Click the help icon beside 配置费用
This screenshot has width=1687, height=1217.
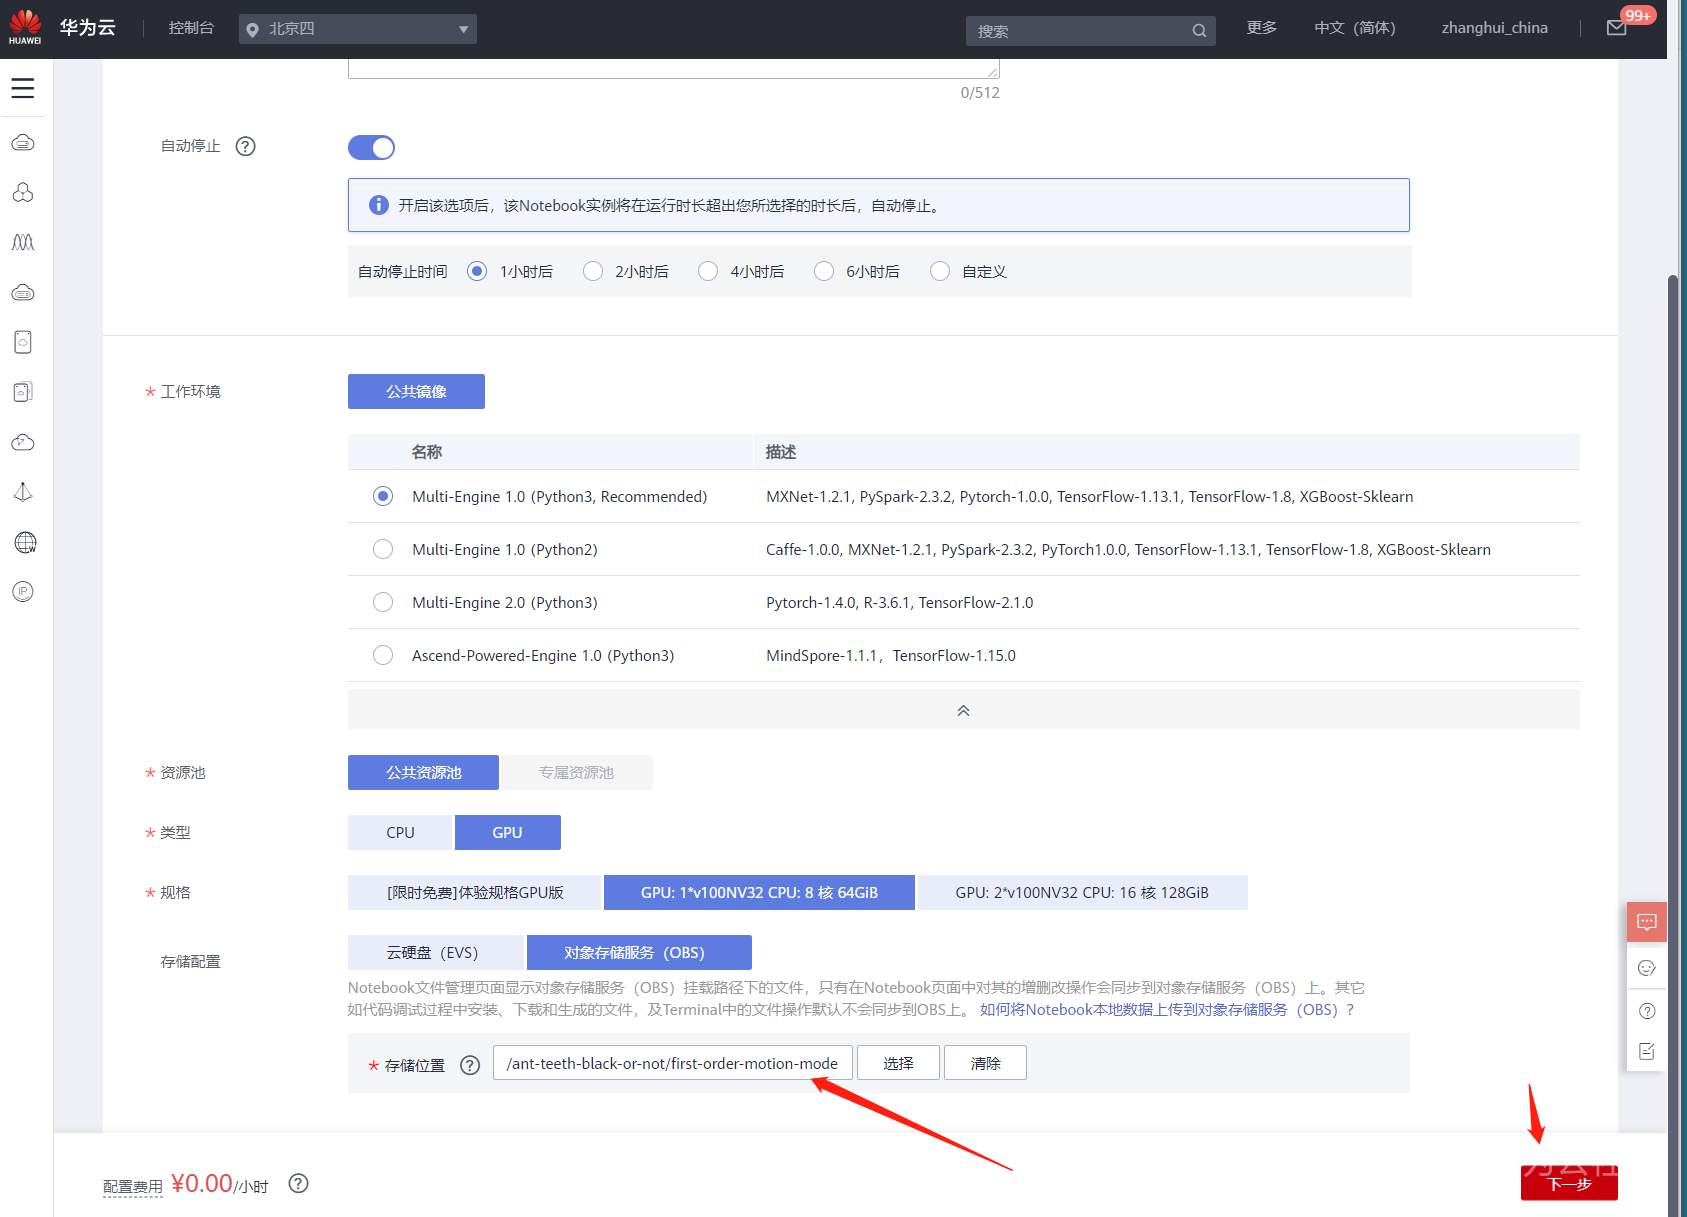[298, 1184]
